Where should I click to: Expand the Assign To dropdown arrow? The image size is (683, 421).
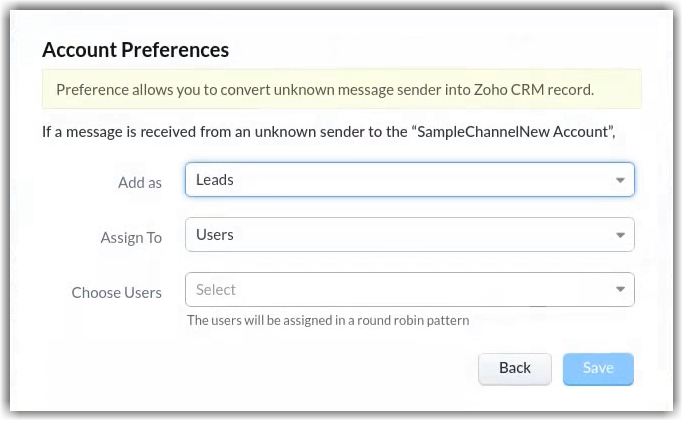620,236
